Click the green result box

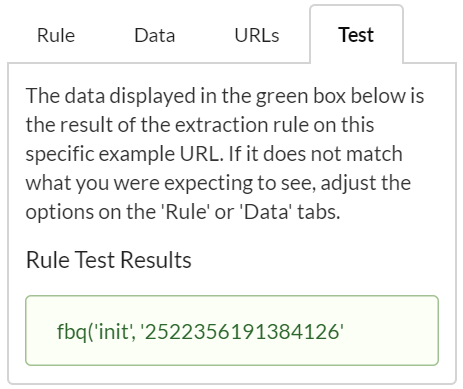coord(232,330)
